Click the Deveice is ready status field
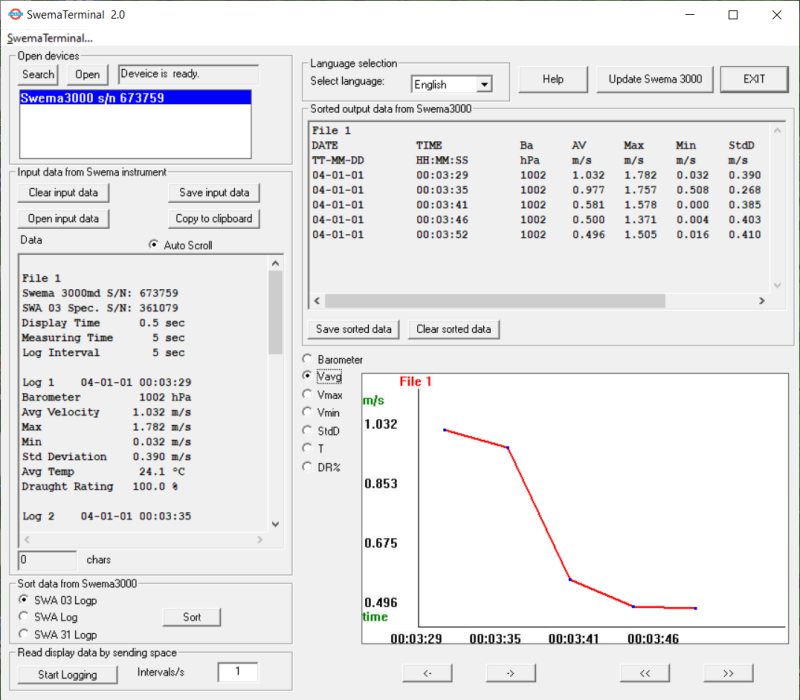Image resolution: width=800 pixels, height=700 pixels. click(188, 74)
